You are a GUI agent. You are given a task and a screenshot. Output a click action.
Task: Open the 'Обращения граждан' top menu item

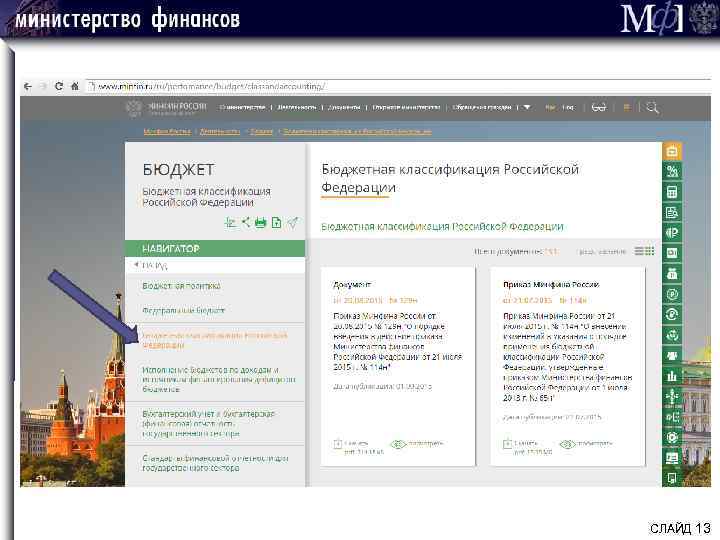pyautogui.click(x=482, y=107)
